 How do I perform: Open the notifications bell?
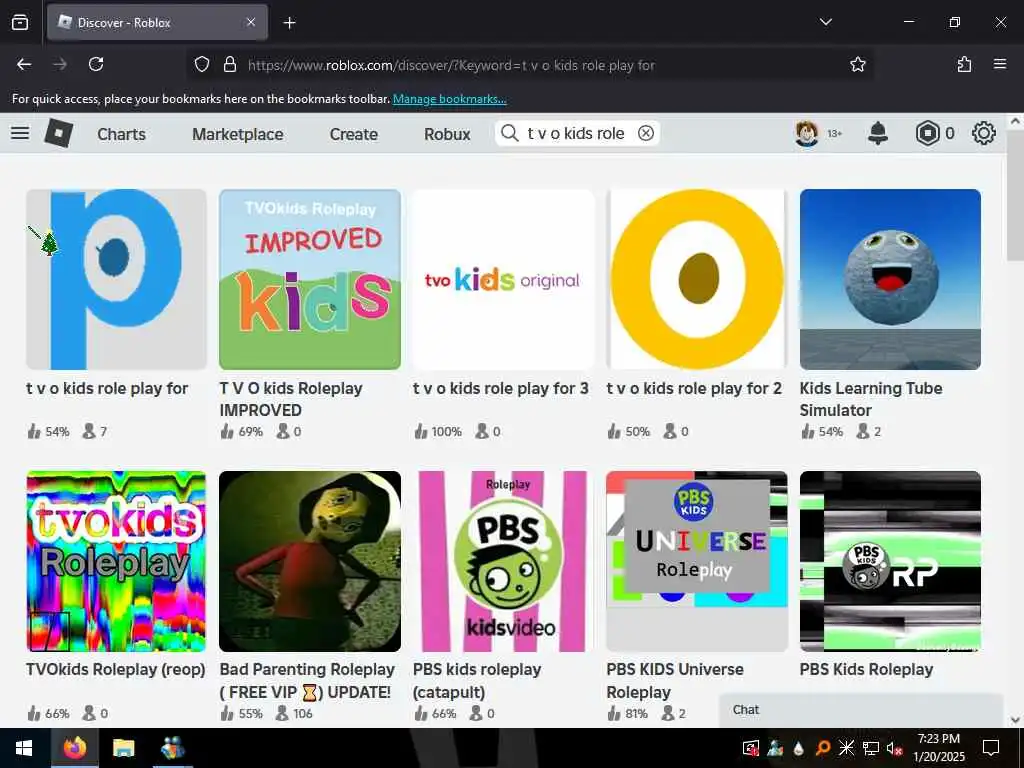(x=878, y=133)
